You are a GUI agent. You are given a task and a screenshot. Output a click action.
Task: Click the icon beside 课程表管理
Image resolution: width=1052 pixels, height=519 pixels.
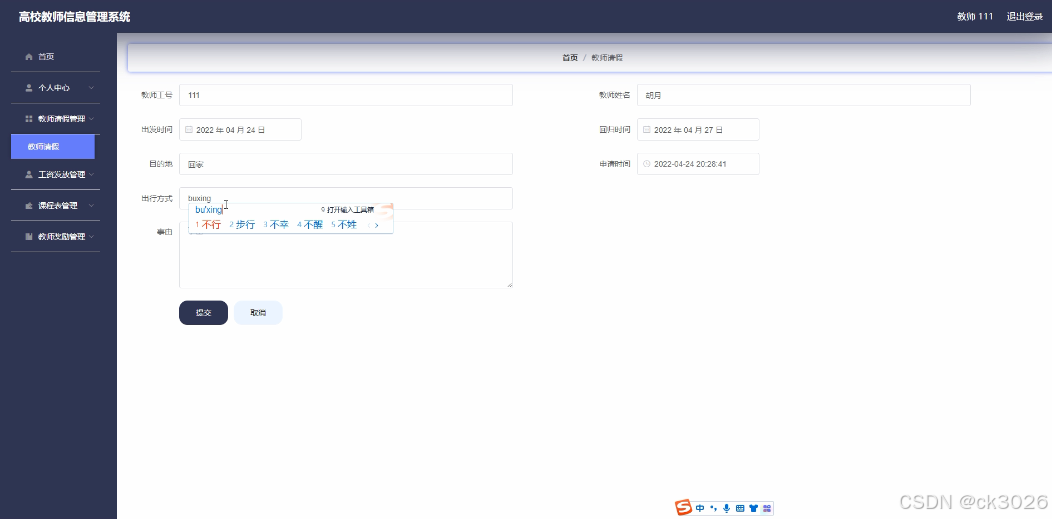pos(29,206)
